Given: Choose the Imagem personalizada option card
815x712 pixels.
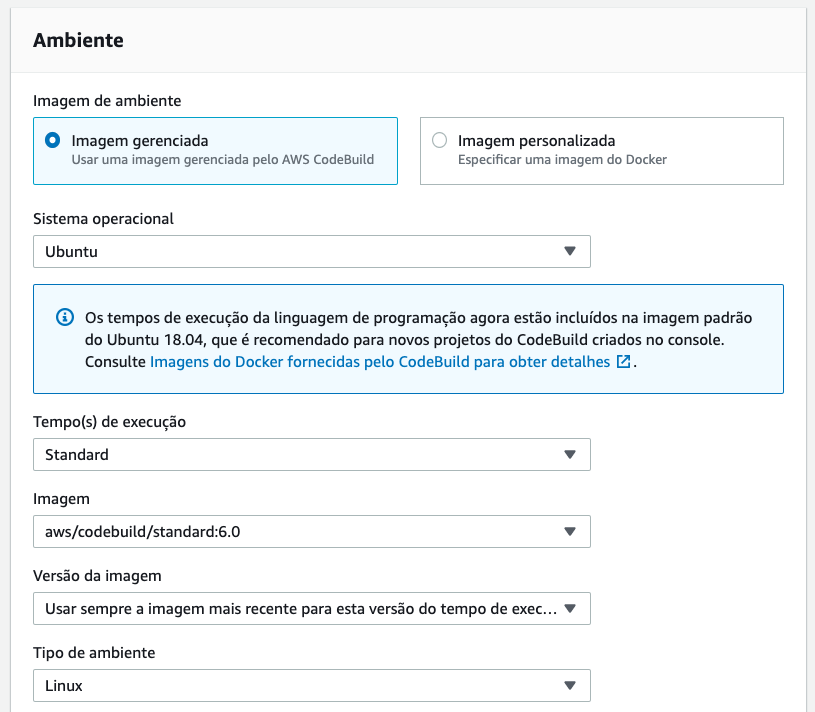Looking at the screenshot, I should [602, 151].
